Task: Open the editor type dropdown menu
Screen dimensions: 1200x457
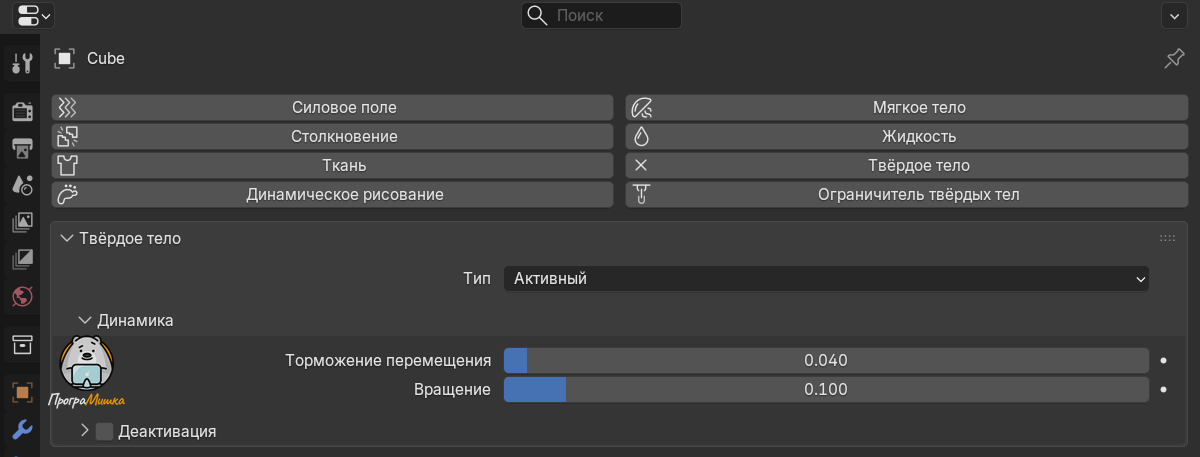Action: [x=34, y=15]
